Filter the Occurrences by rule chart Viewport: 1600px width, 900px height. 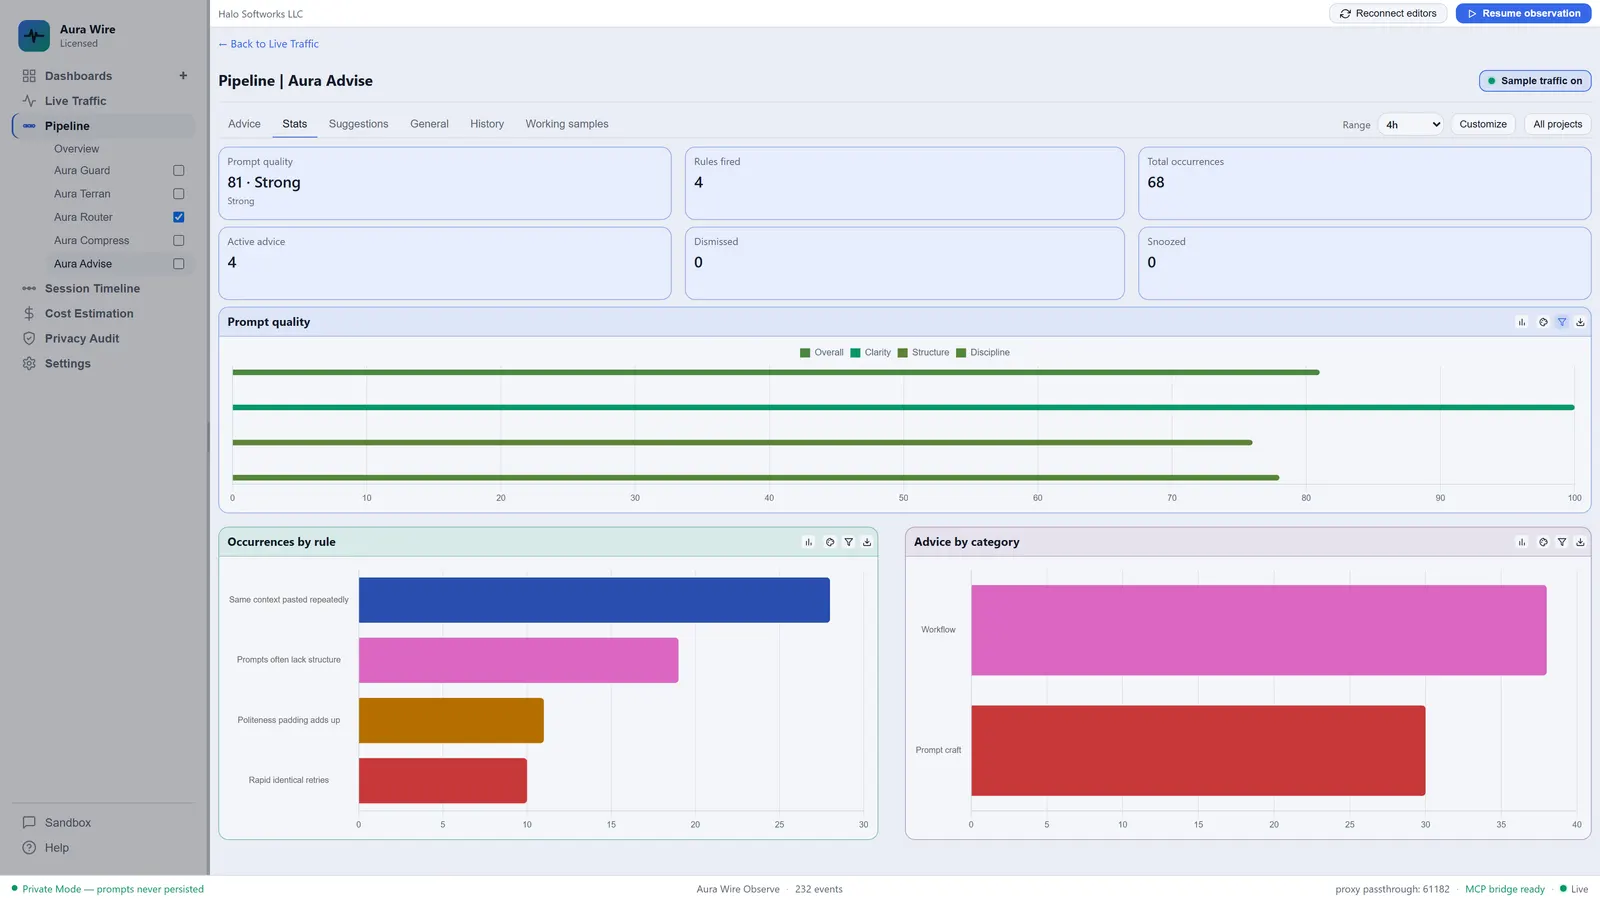(x=849, y=542)
